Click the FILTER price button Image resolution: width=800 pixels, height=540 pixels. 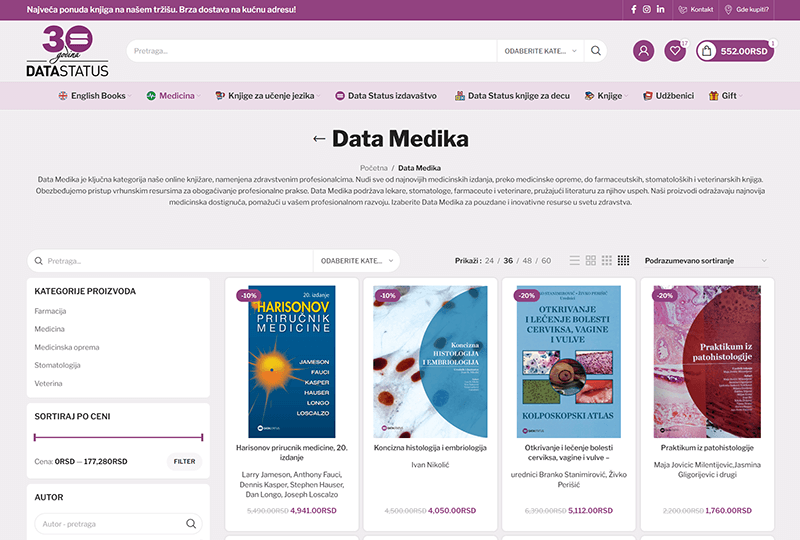pos(184,461)
